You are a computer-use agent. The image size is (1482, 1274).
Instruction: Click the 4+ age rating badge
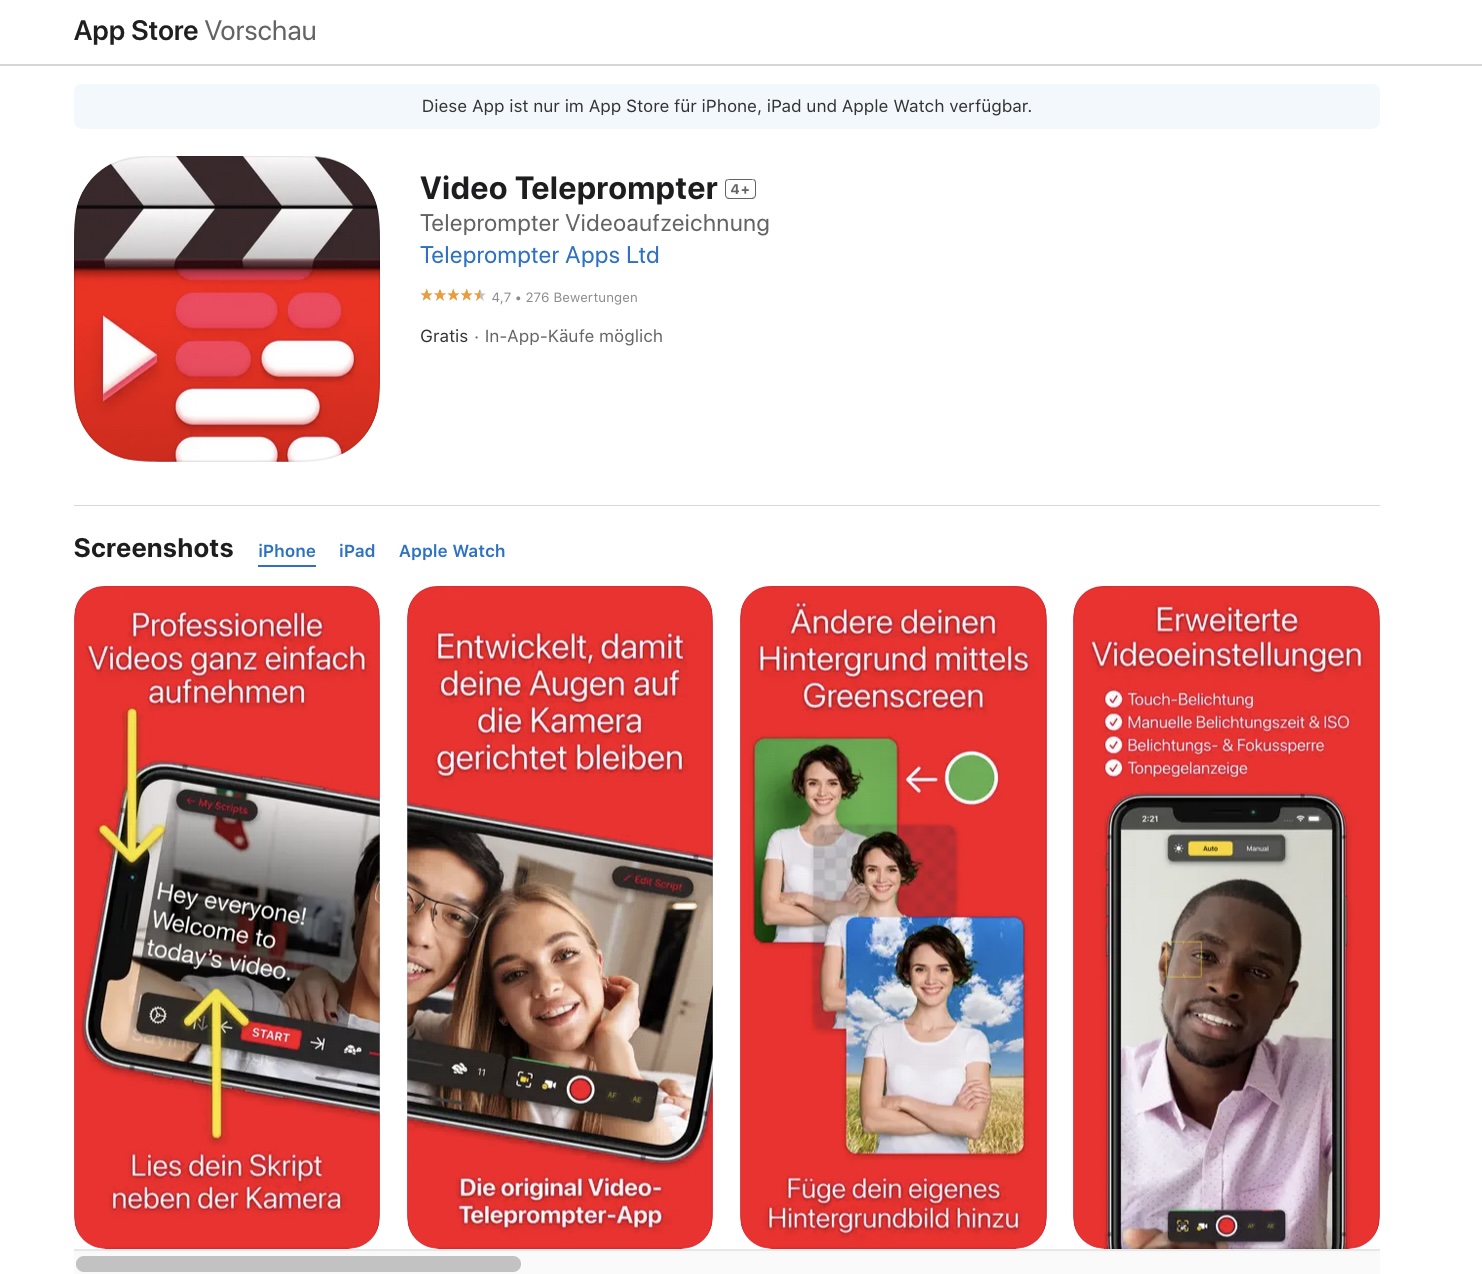[x=740, y=189]
